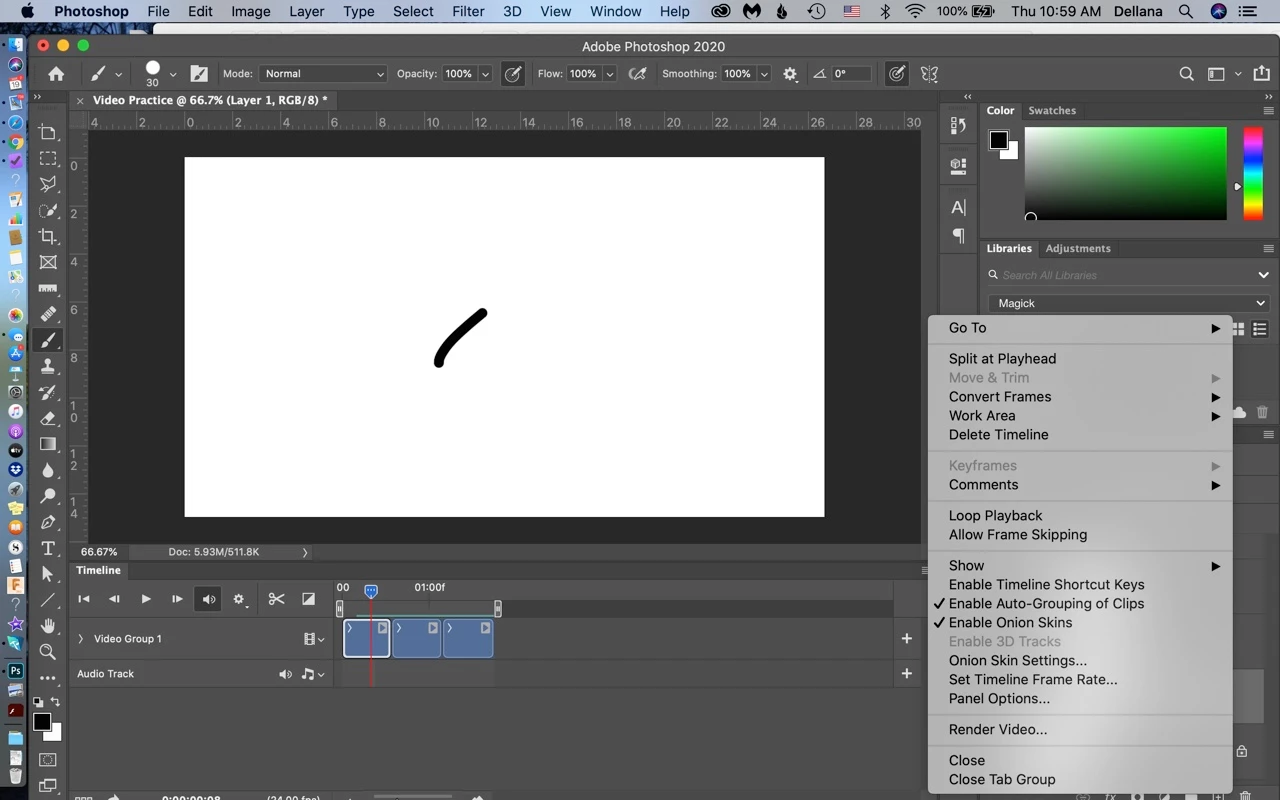Select the Polygonal Lasso tool

[x=48, y=185]
